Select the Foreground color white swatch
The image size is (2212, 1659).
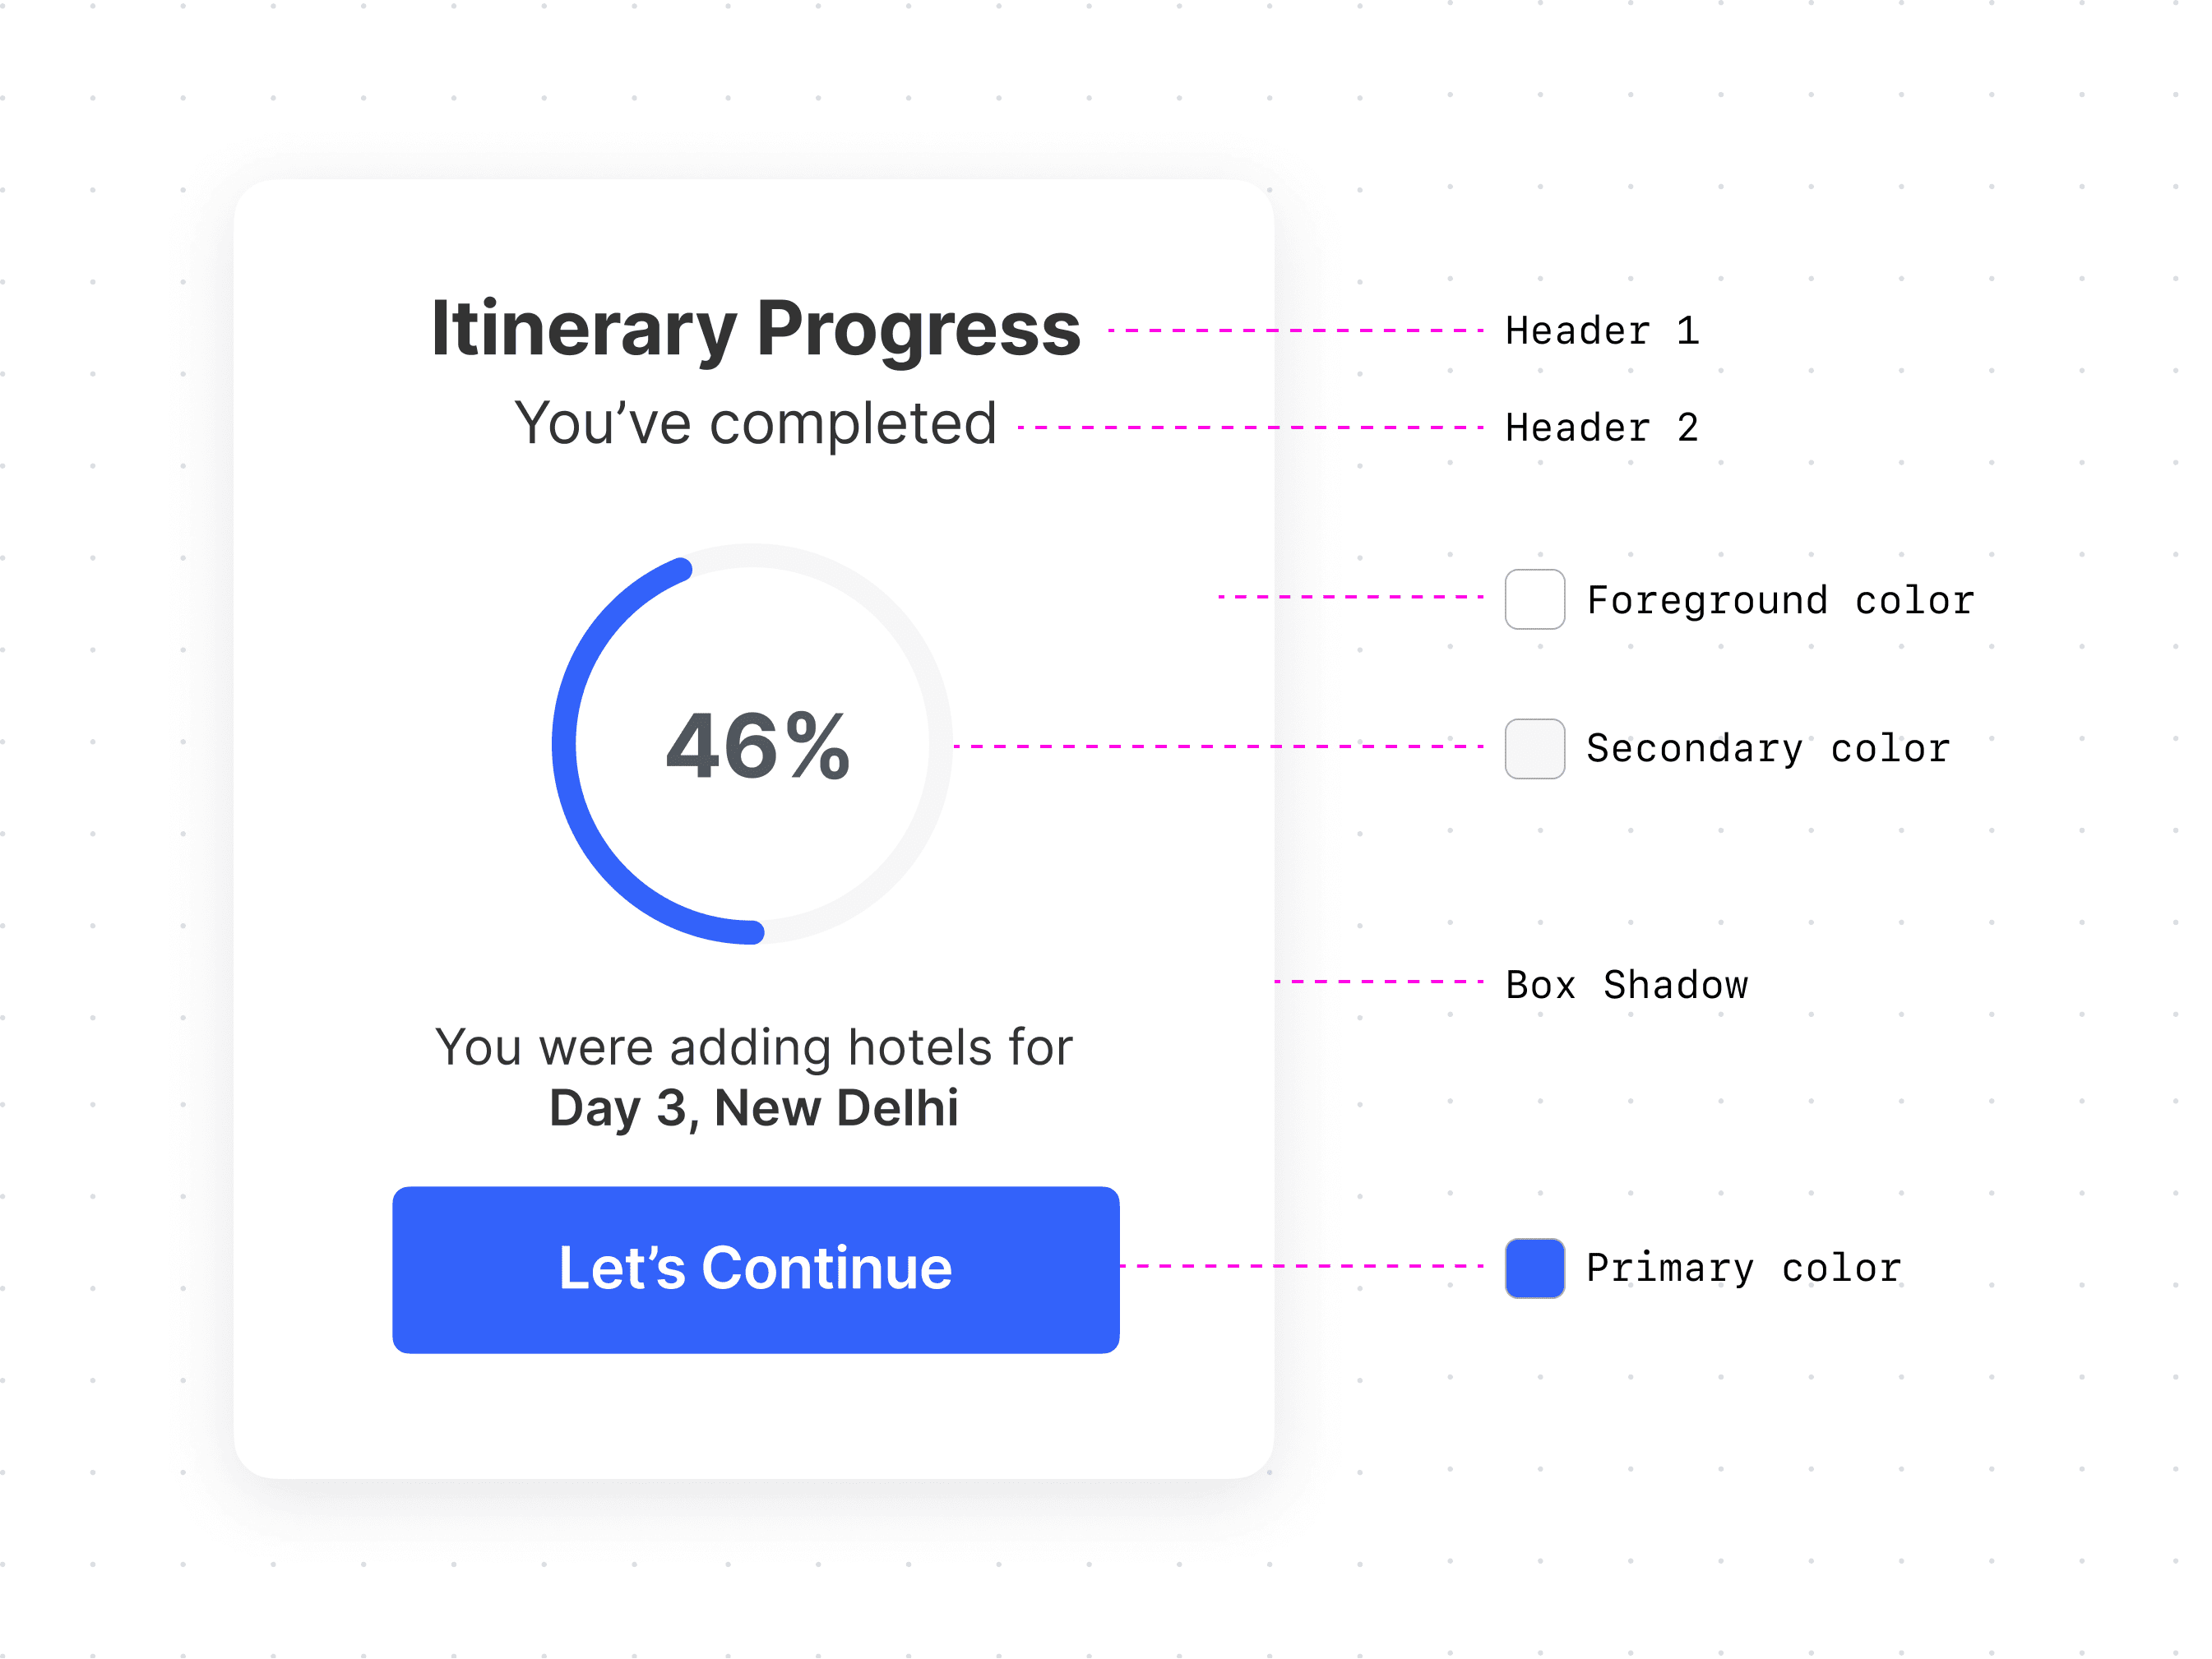1534,599
